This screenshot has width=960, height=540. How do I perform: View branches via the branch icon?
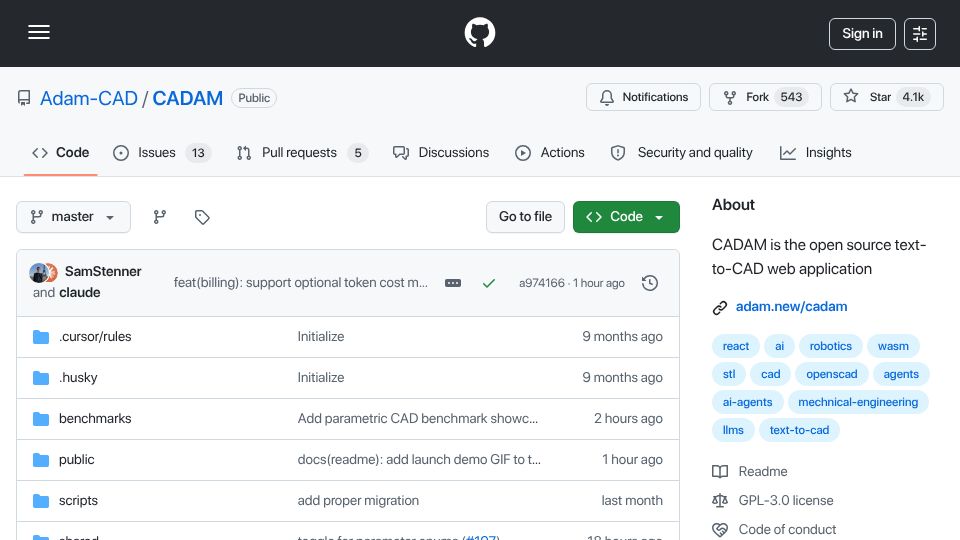coord(160,217)
